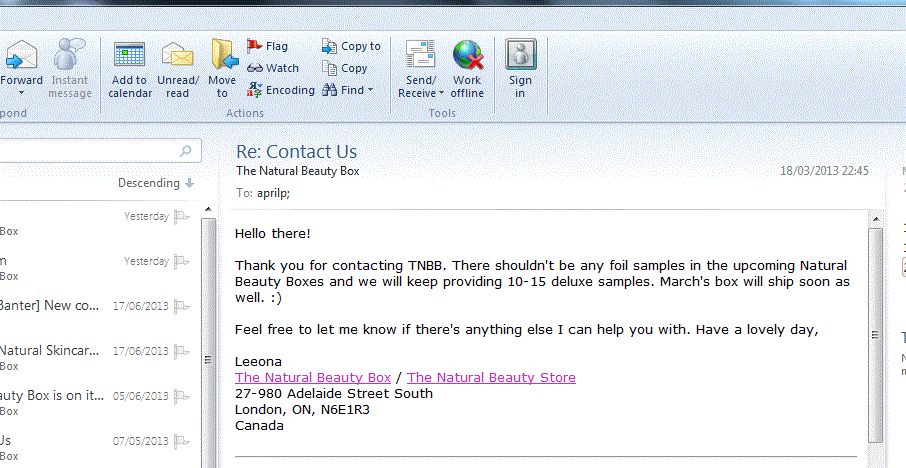
Task: Click the Move to folder icon
Action: tap(224, 54)
